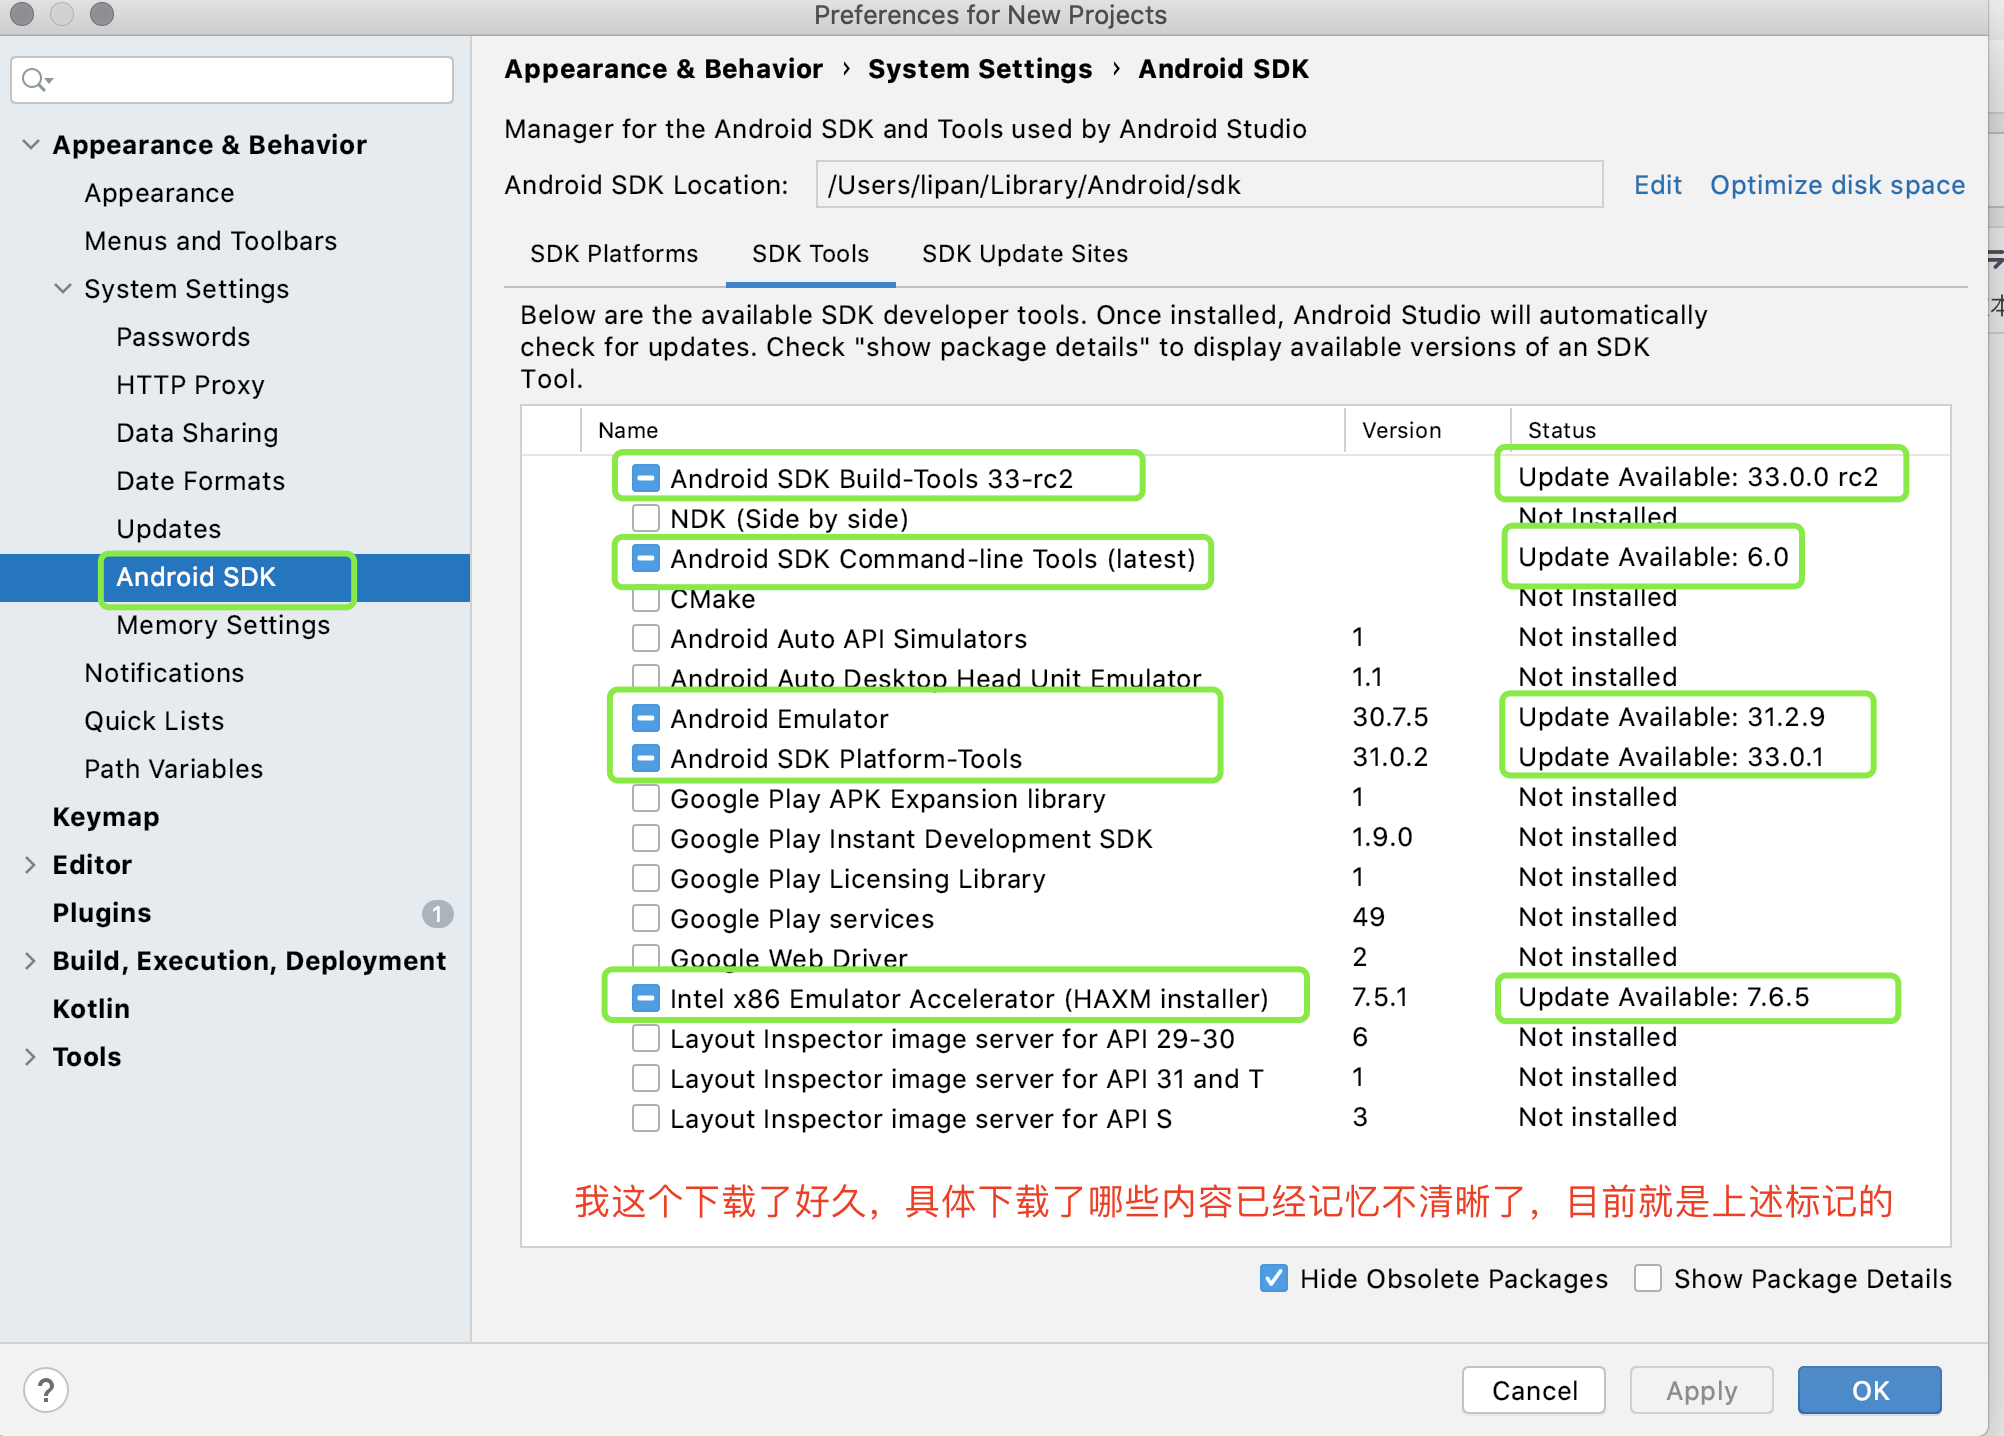This screenshot has height=1436, width=2004.
Task: Expand Build, Execution, Deployment node
Action: 31,961
